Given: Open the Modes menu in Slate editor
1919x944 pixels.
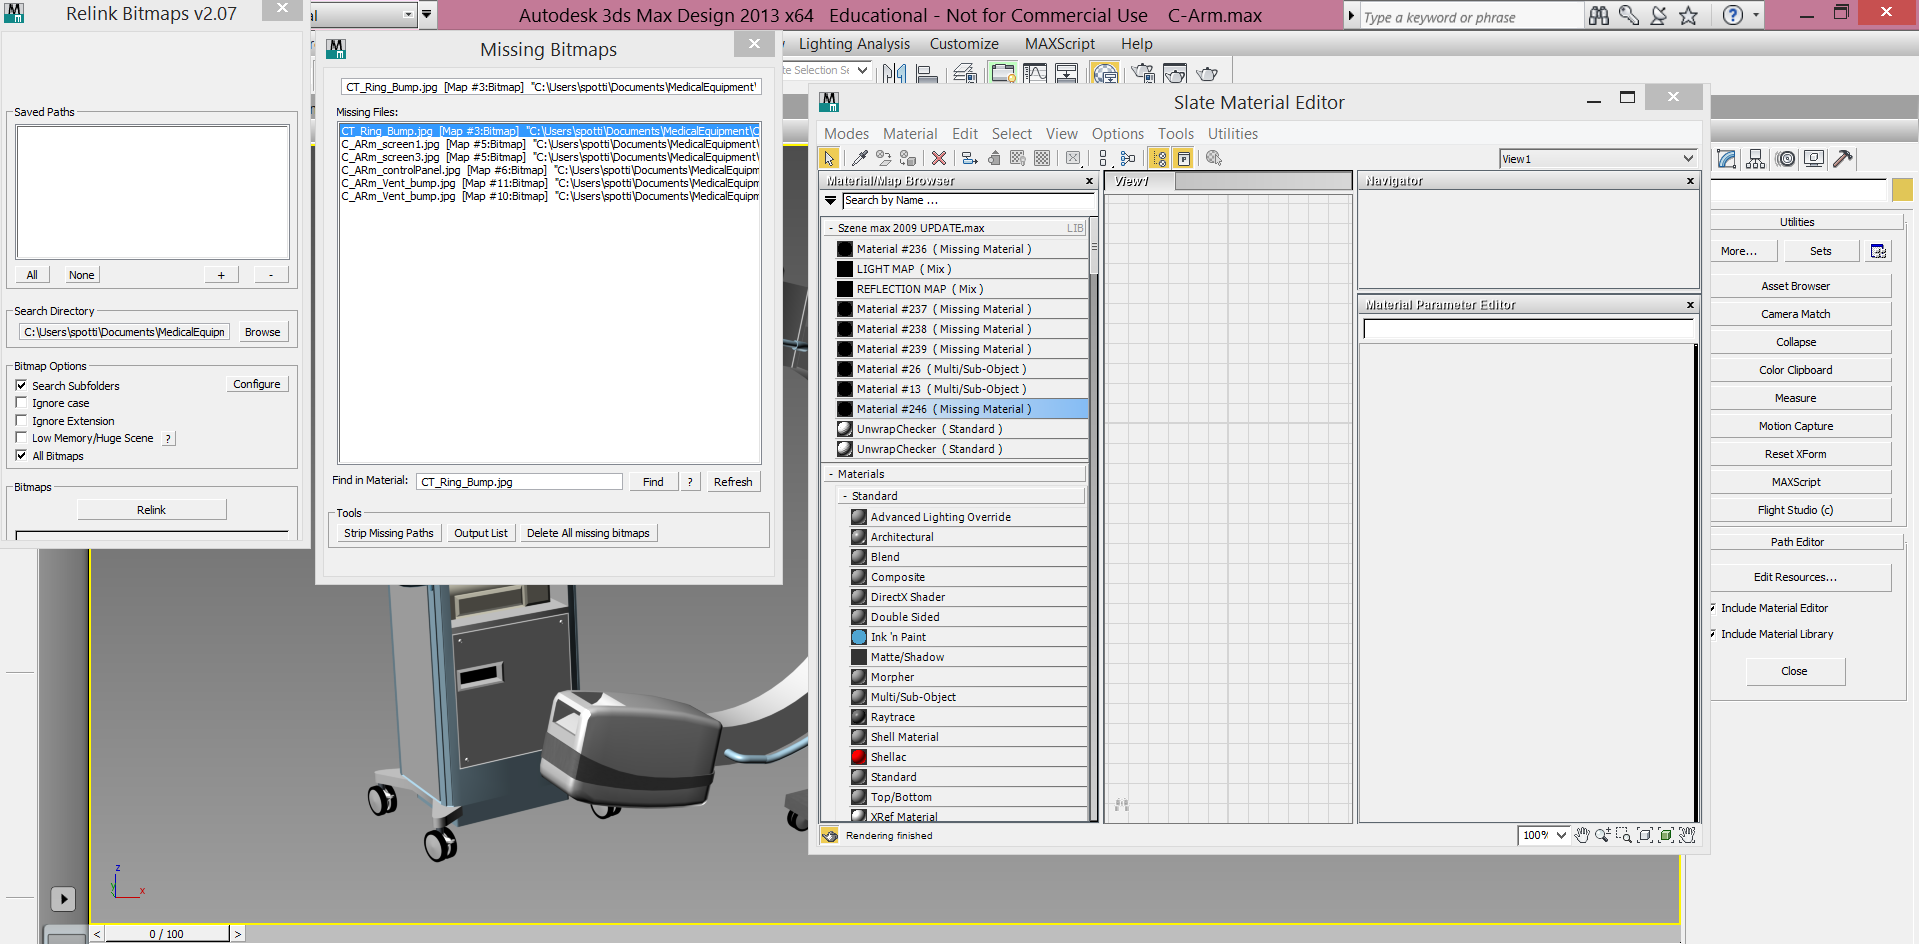Looking at the screenshot, I should pyautogui.click(x=846, y=134).
